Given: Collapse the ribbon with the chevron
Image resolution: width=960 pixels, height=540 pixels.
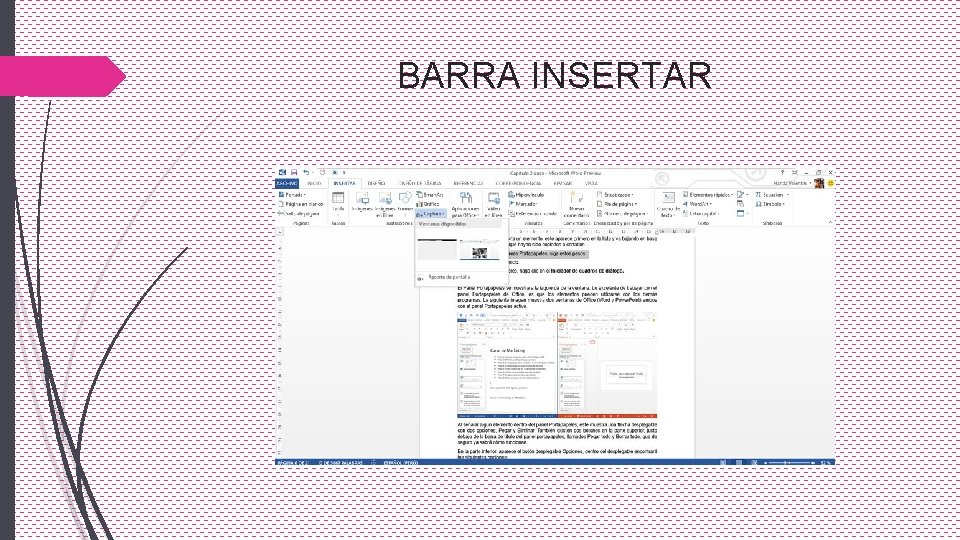Looking at the screenshot, I should coord(830,223).
